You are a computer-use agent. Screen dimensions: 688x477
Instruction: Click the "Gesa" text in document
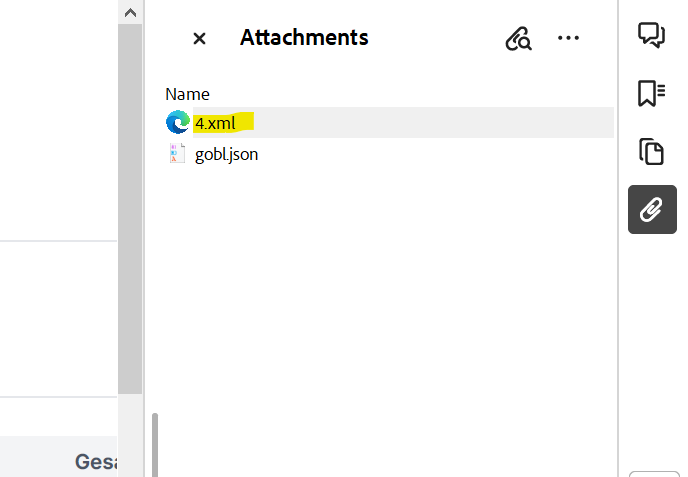96,462
